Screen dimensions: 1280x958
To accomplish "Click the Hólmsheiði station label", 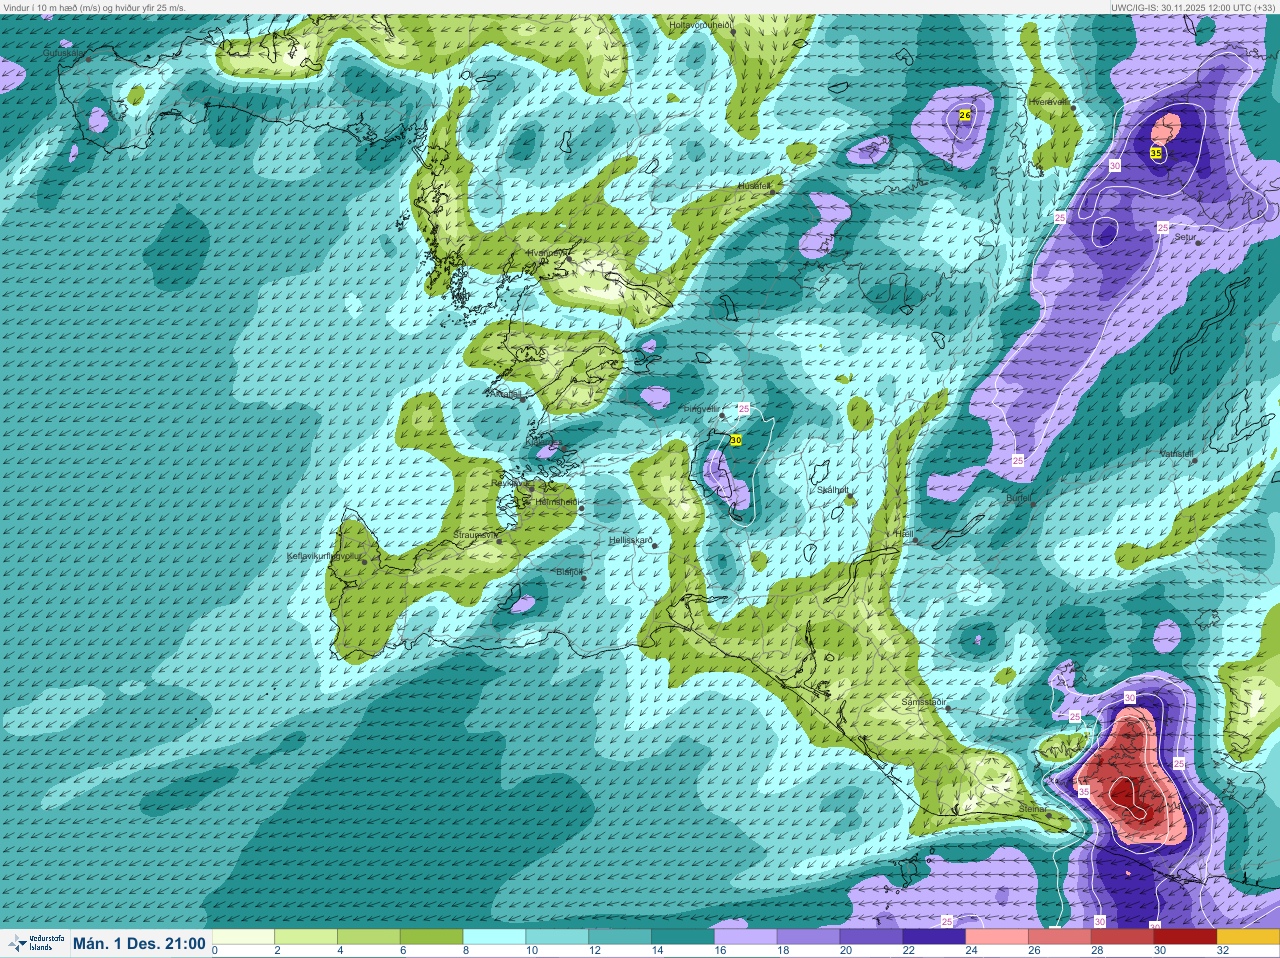I will pos(556,501).
